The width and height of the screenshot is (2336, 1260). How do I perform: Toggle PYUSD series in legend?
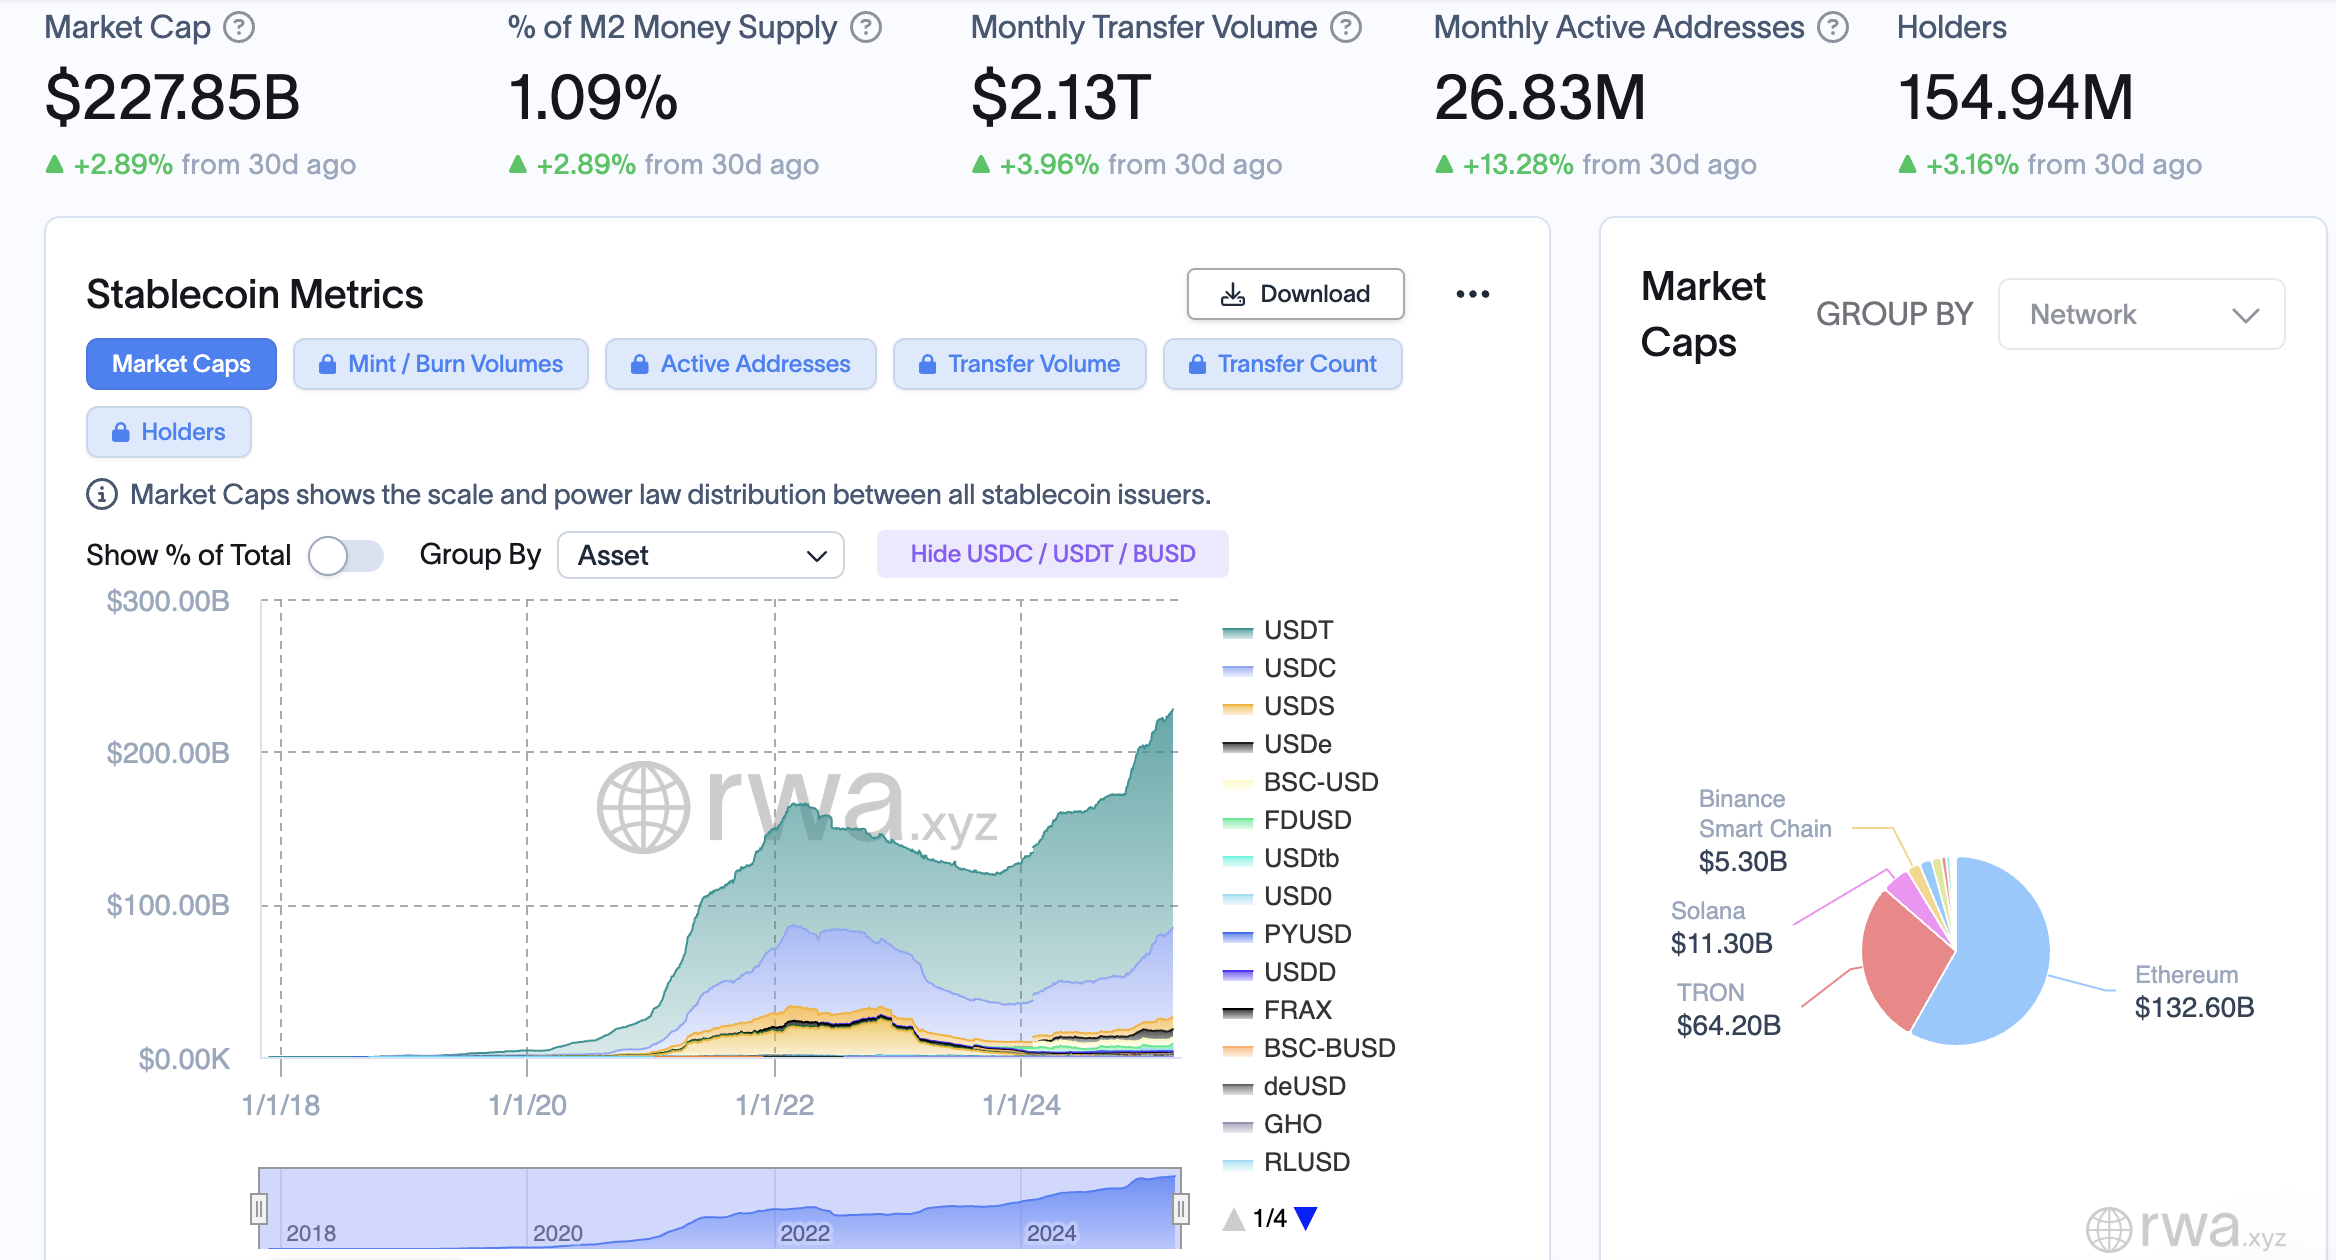pos(1306,934)
